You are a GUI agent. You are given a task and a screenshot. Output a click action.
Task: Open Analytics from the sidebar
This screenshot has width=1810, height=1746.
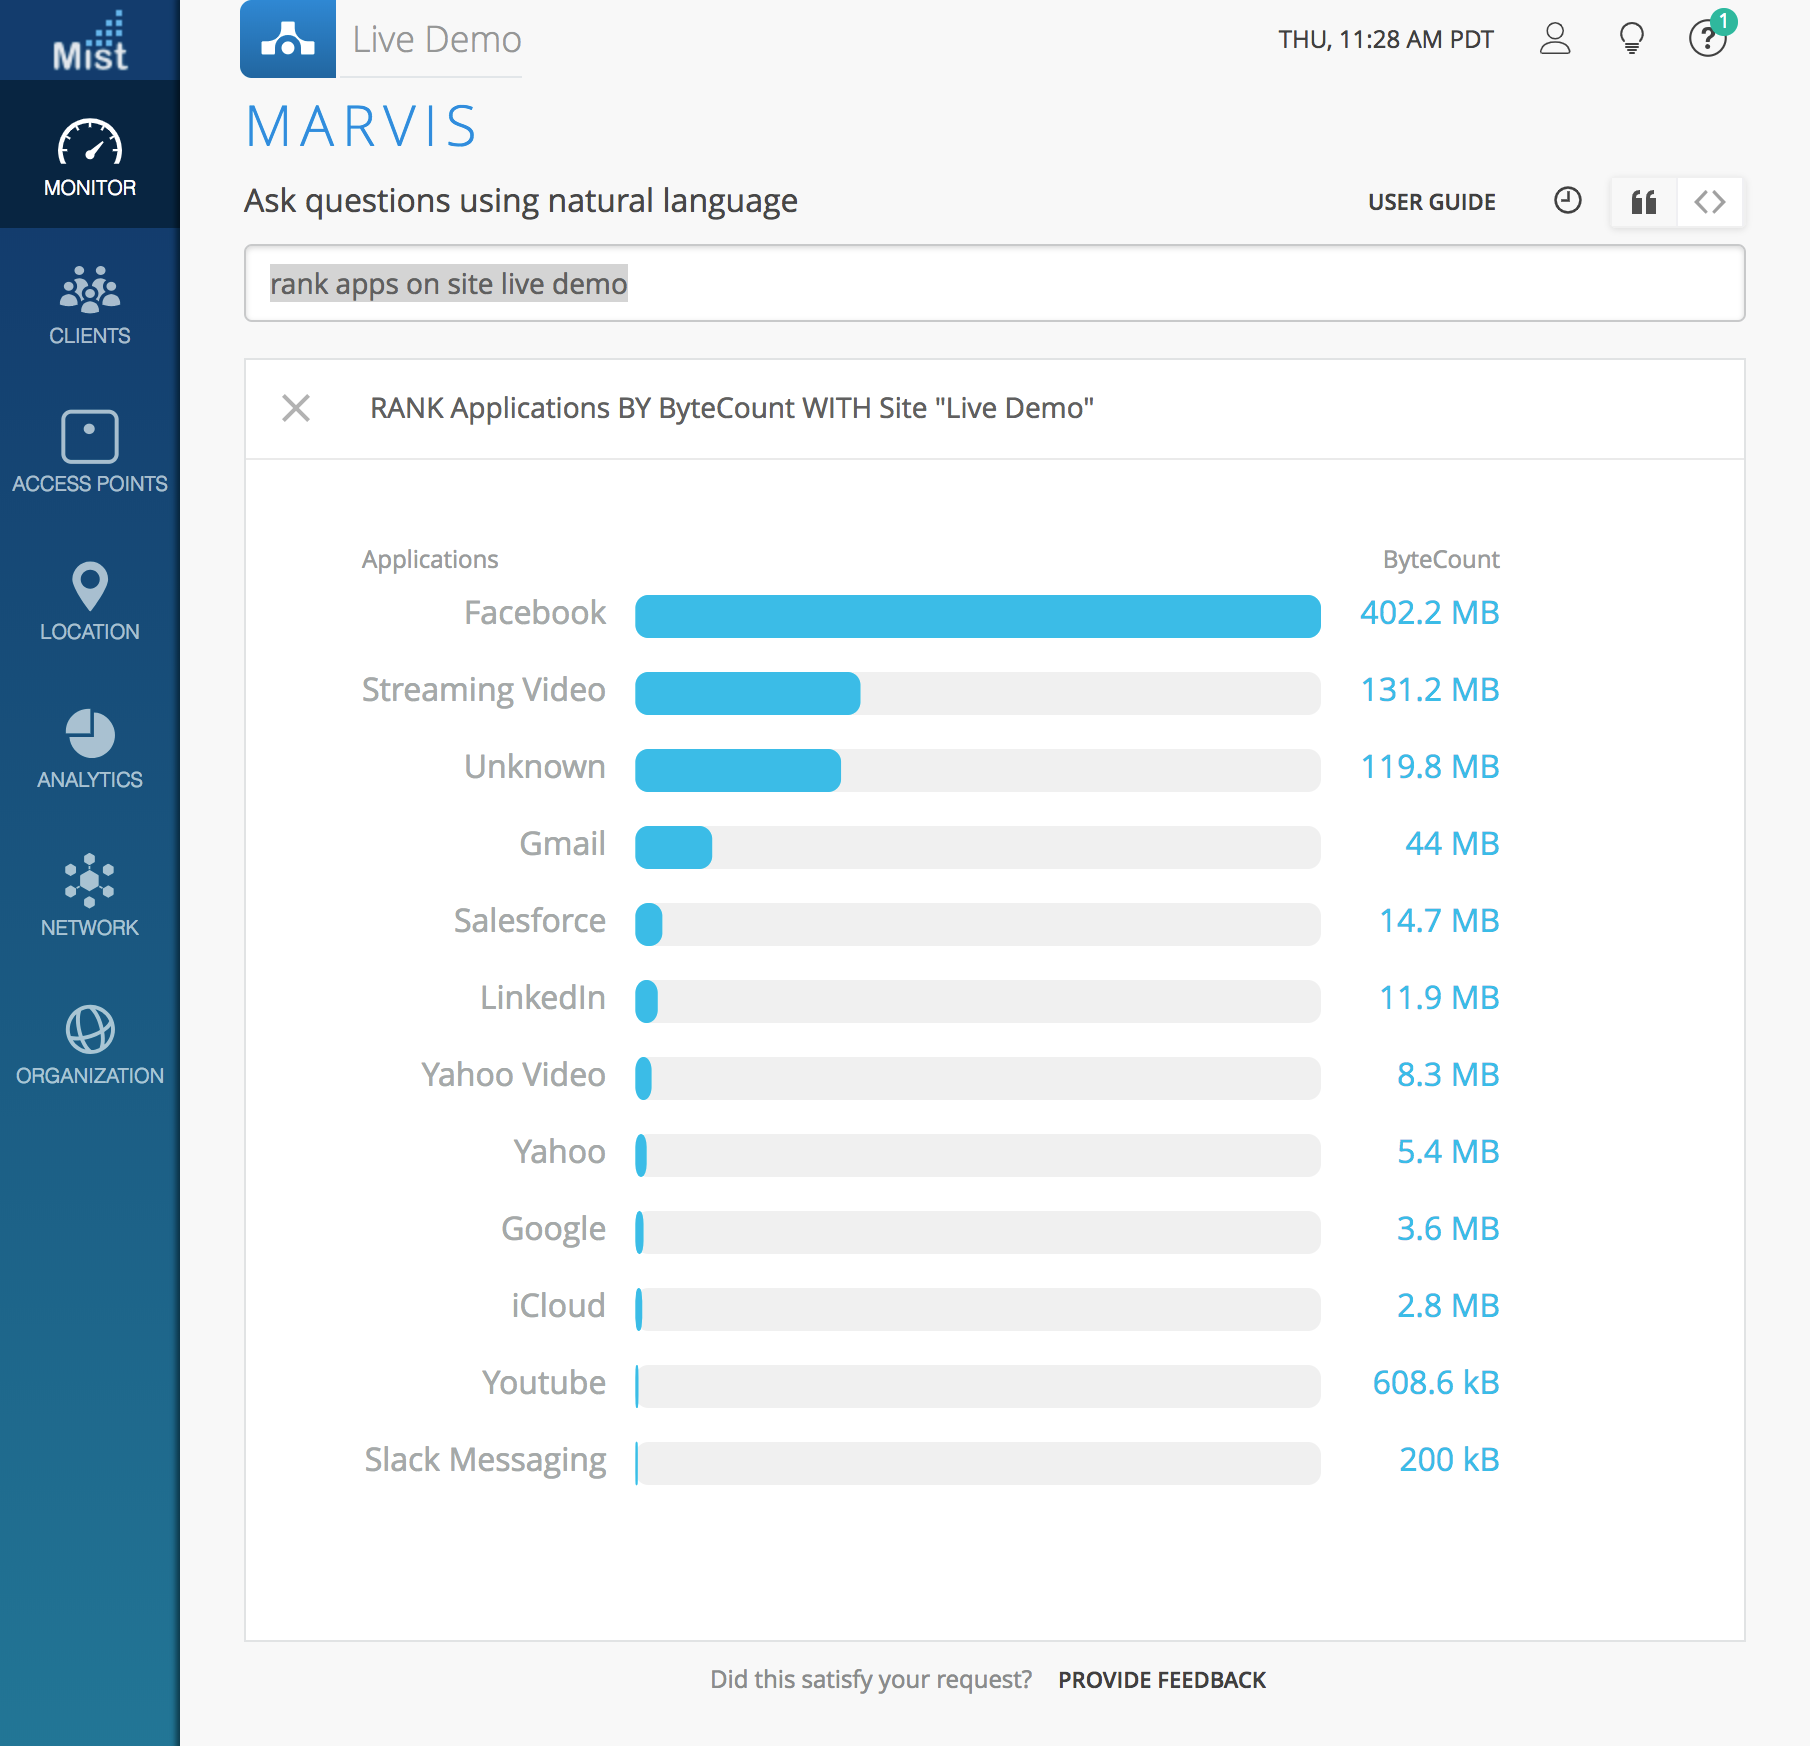[90, 749]
